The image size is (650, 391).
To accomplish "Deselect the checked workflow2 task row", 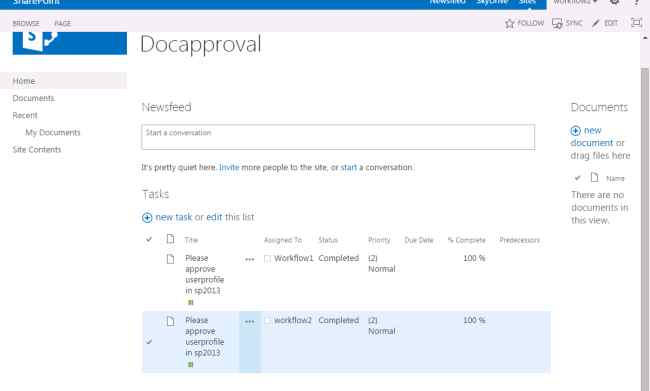I will 149,342.
